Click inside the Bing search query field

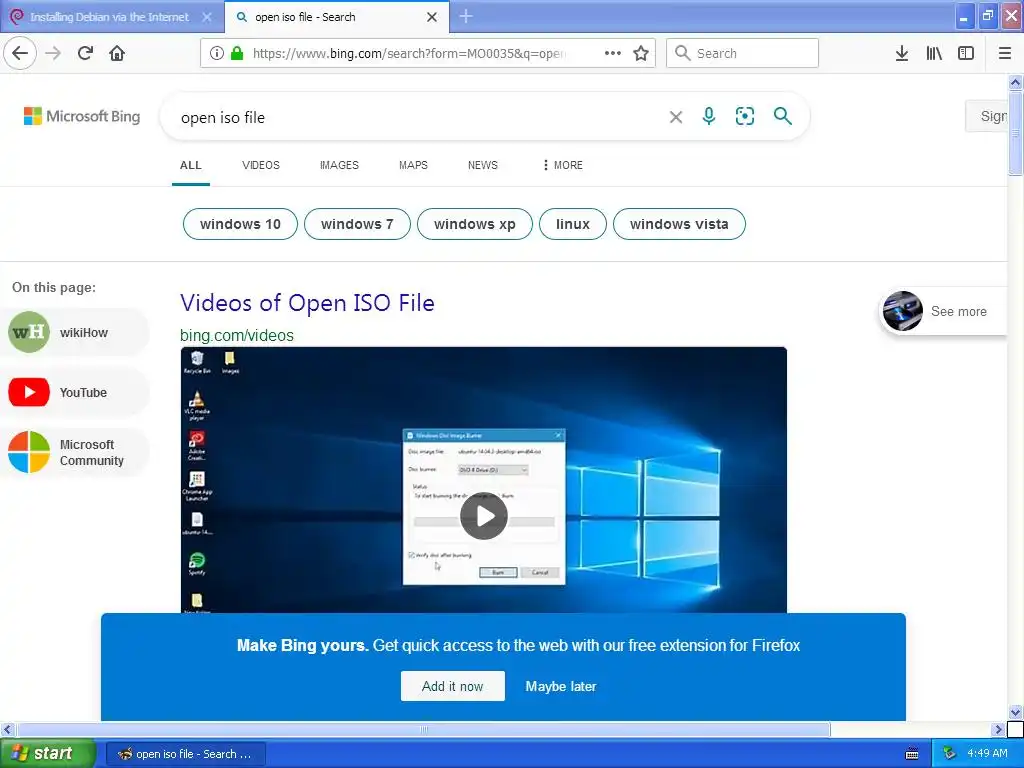(418, 118)
